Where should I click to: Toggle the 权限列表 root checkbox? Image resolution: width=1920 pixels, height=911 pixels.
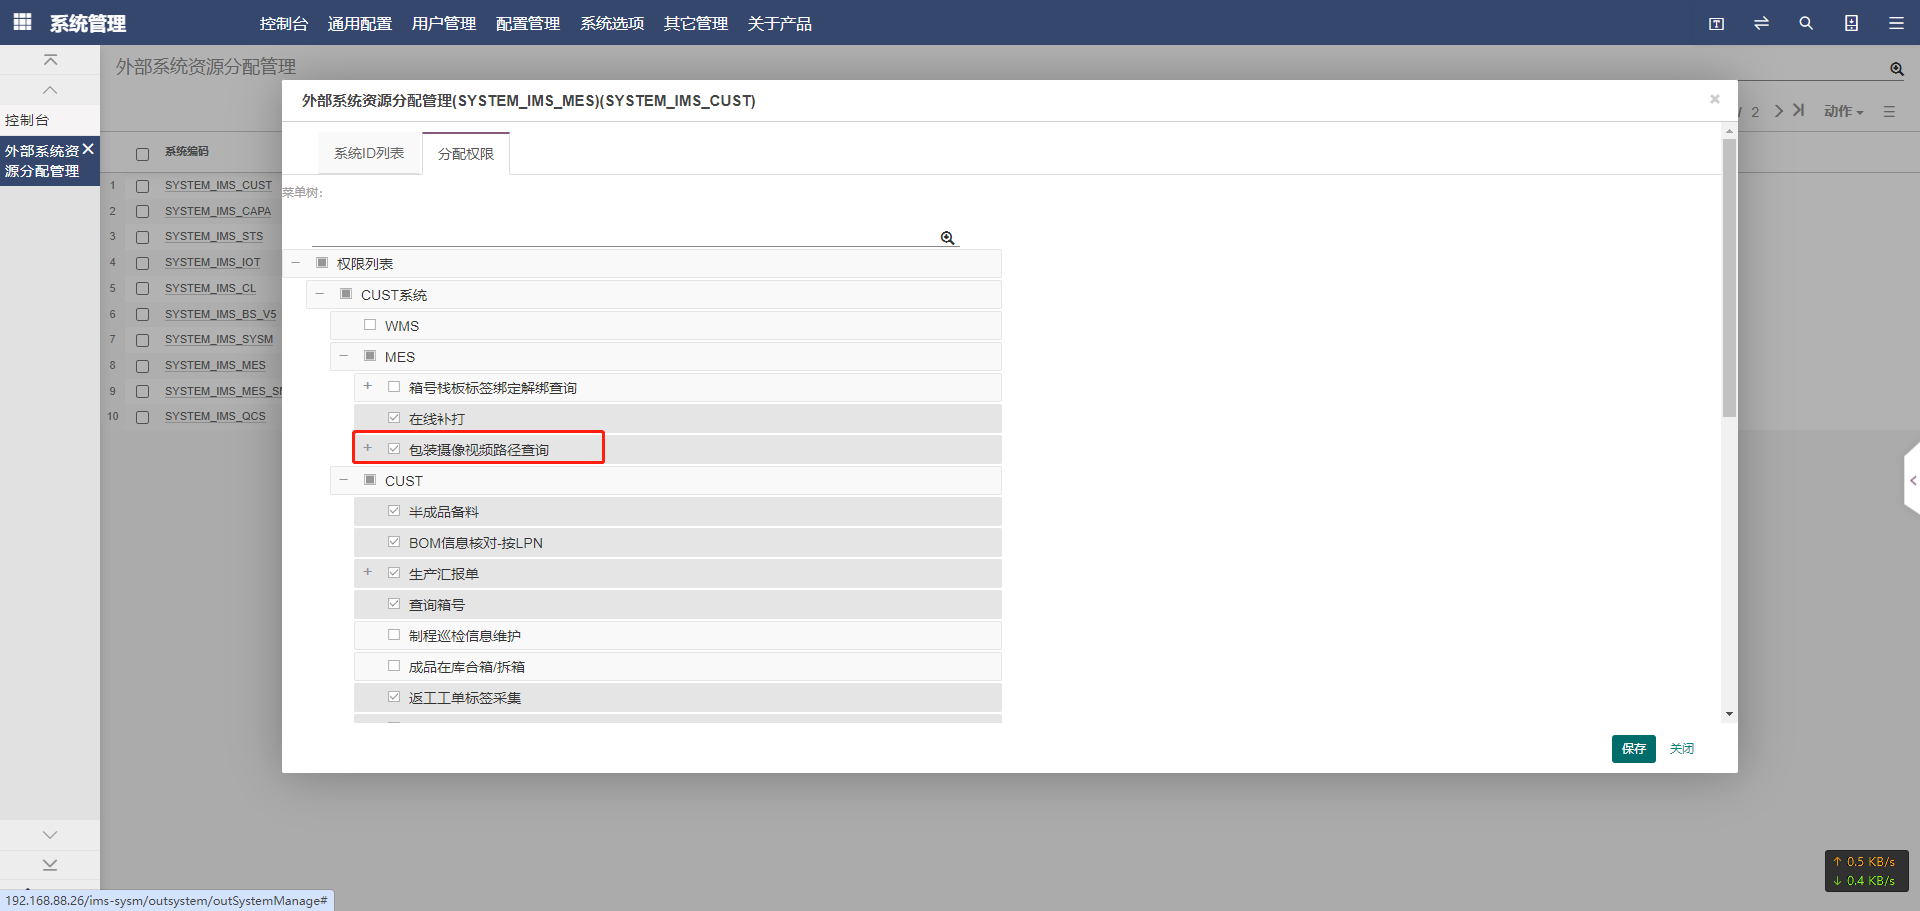(x=322, y=263)
